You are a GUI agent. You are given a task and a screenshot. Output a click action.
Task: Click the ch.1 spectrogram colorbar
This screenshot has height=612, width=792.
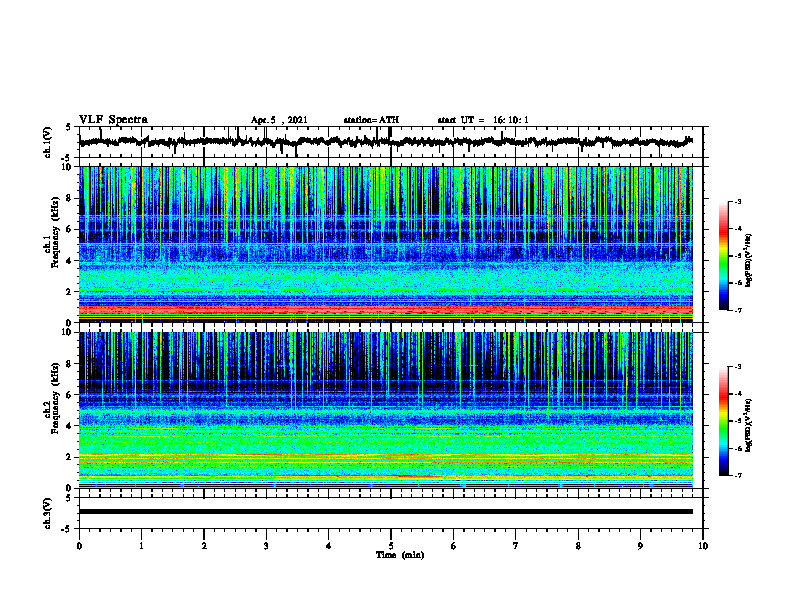[723, 256]
